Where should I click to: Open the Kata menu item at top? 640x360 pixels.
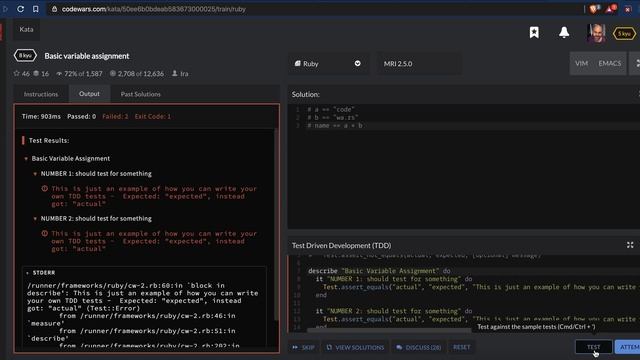(26, 29)
